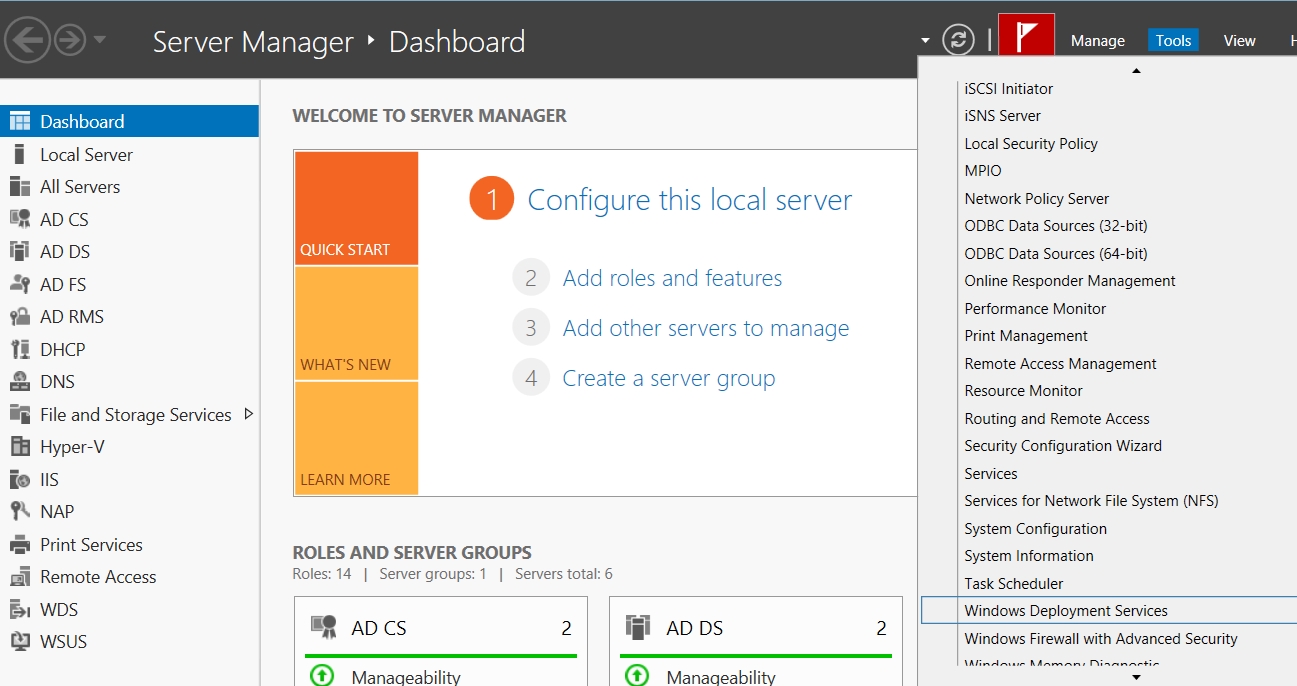This screenshot has width=1297, height=686.
Task: Open the dropdown arrow left of refresh
Action: [926, 41]
